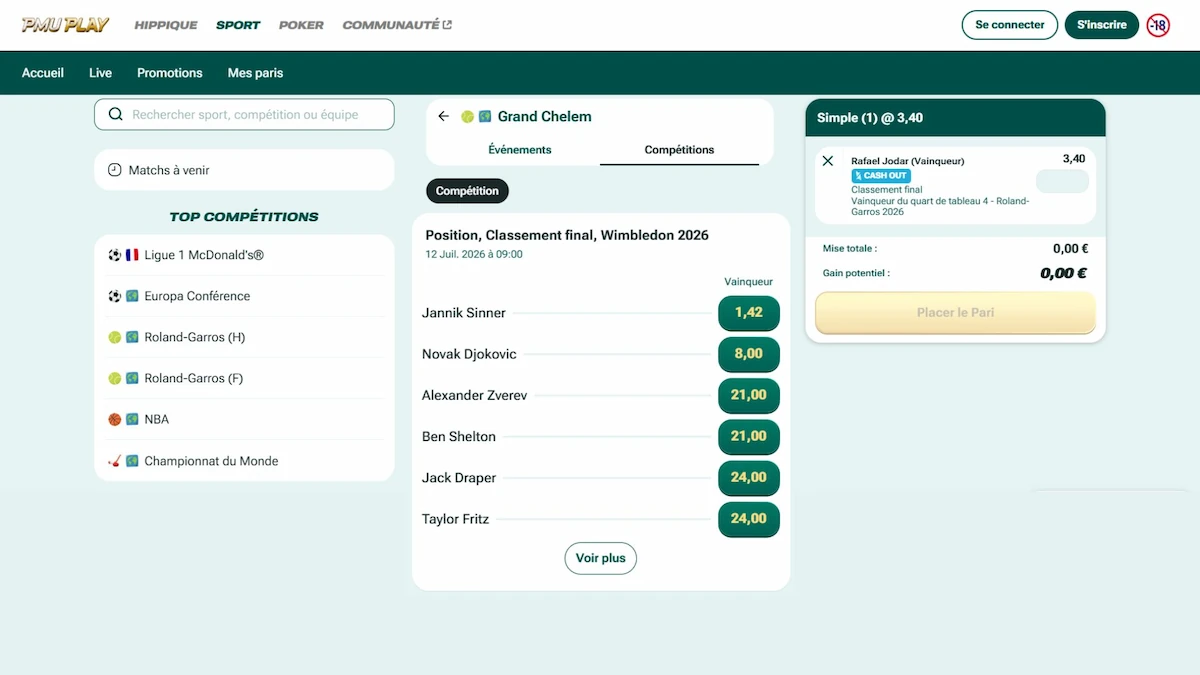Click the tennis ball icon for Roland-Garros (H)
The width and height of the screenshot is (1200, 675).
coord(114,337)
